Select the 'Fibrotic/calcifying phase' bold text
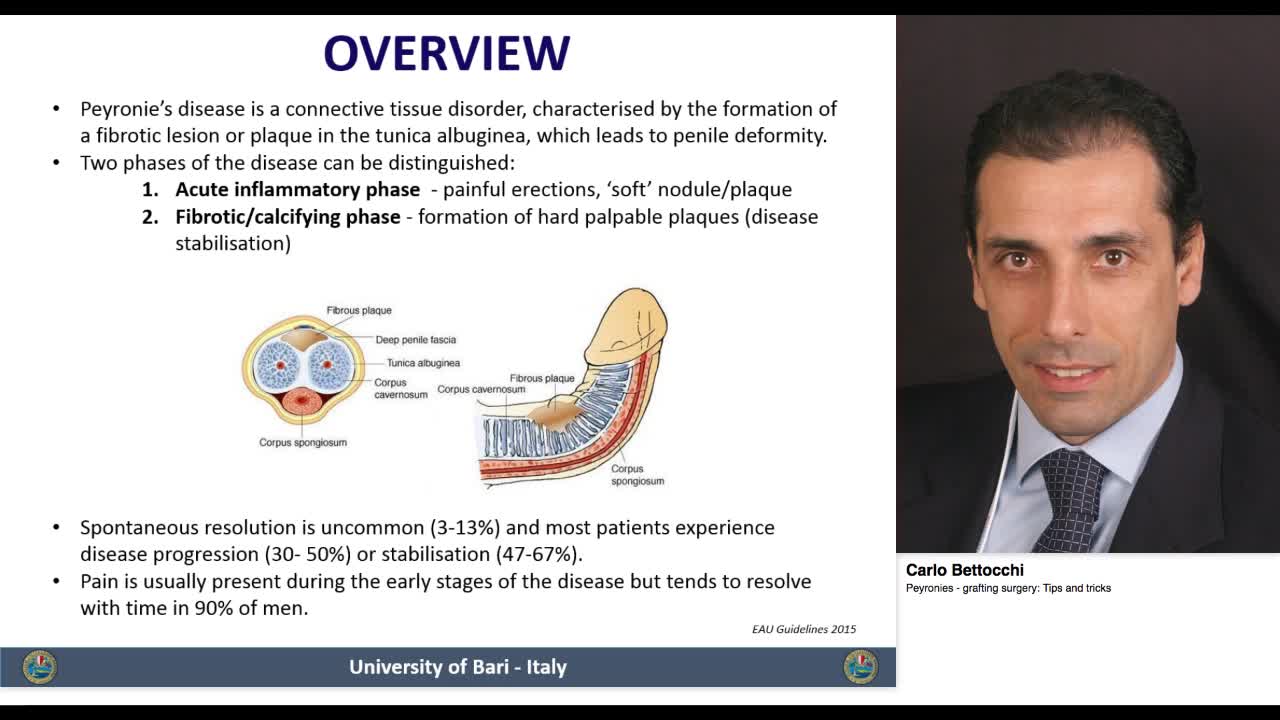Viewport: 1280px width, 720px height. click(288, 217)
